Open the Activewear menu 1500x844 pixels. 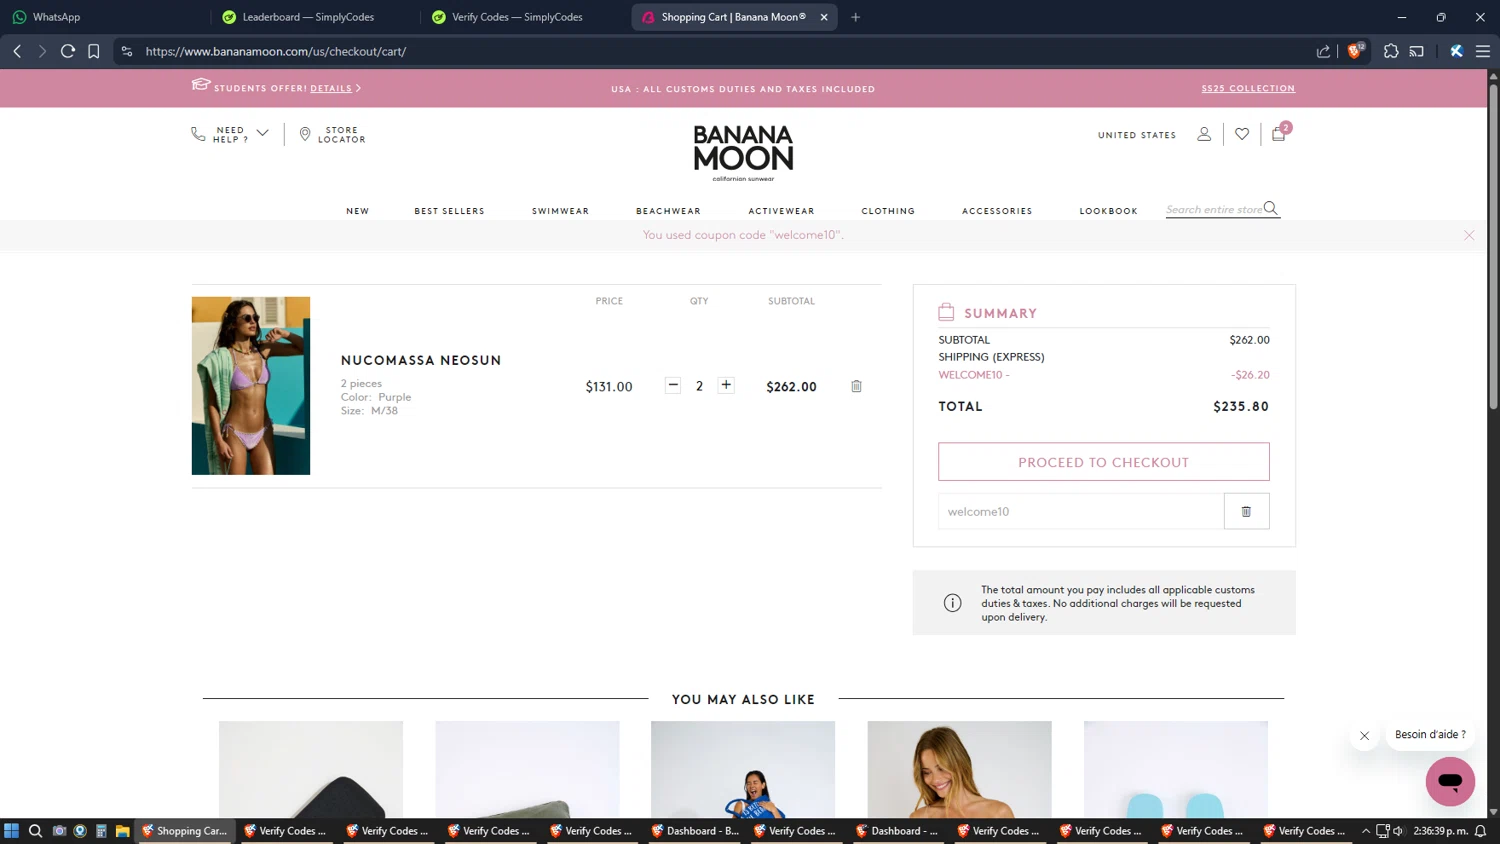[x=782, y=211]
